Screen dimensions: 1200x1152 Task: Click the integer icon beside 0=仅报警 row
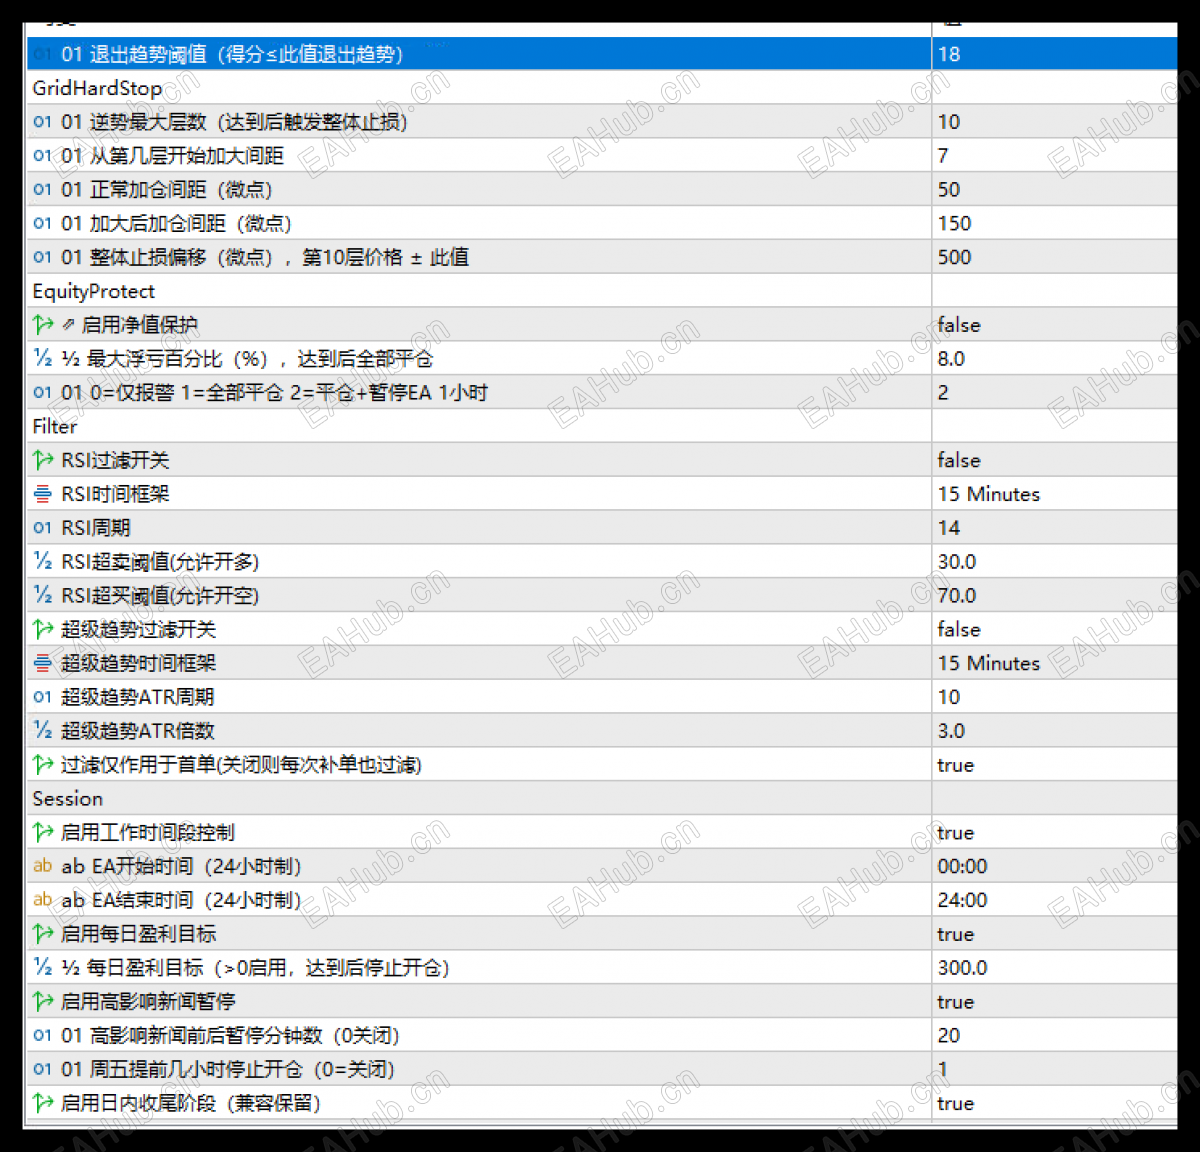[42, 393]
